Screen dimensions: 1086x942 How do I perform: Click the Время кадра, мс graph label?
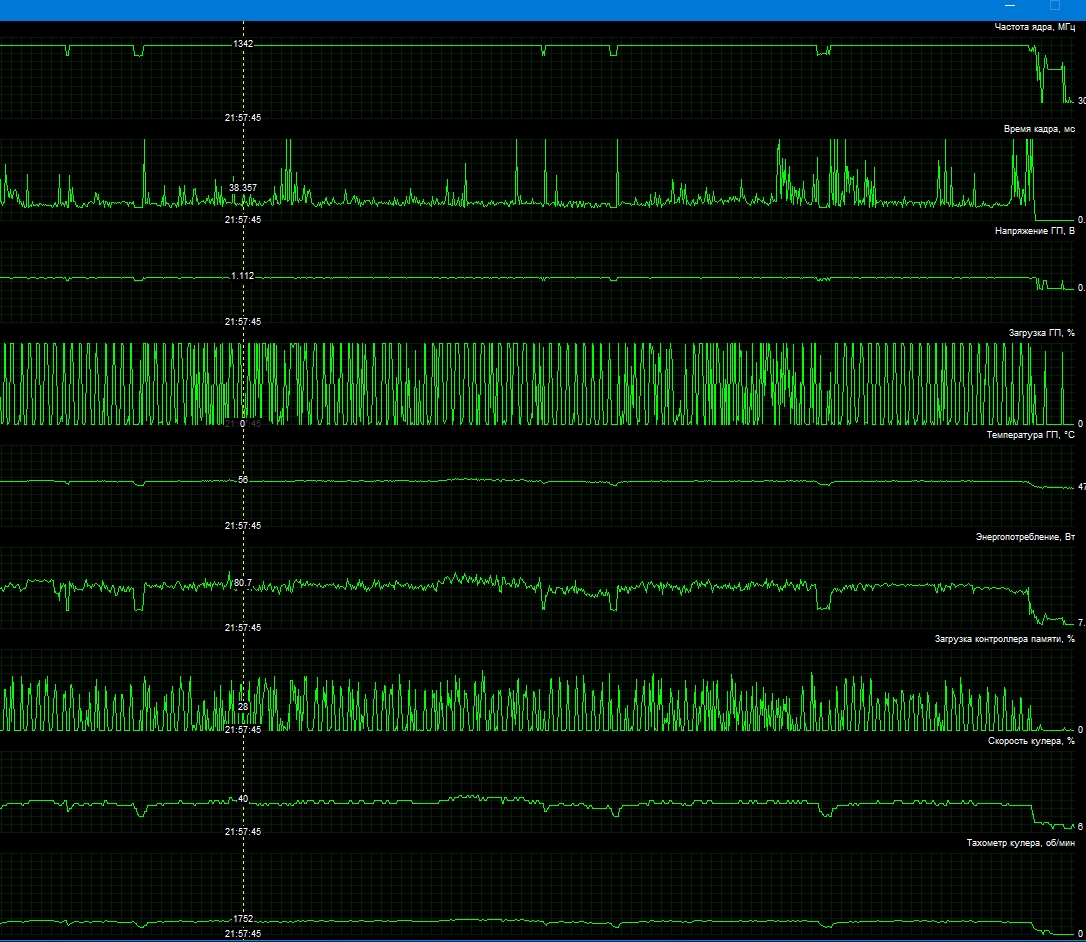pyautogui.click(x=1040, y=129)
